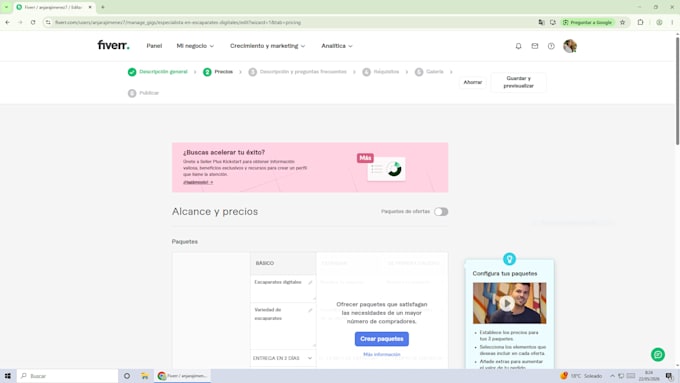The width and height of the screenshot is (680, 383).
Task: Open the help question mark icon
Action: pyautogui.click(x=551, y=46)
